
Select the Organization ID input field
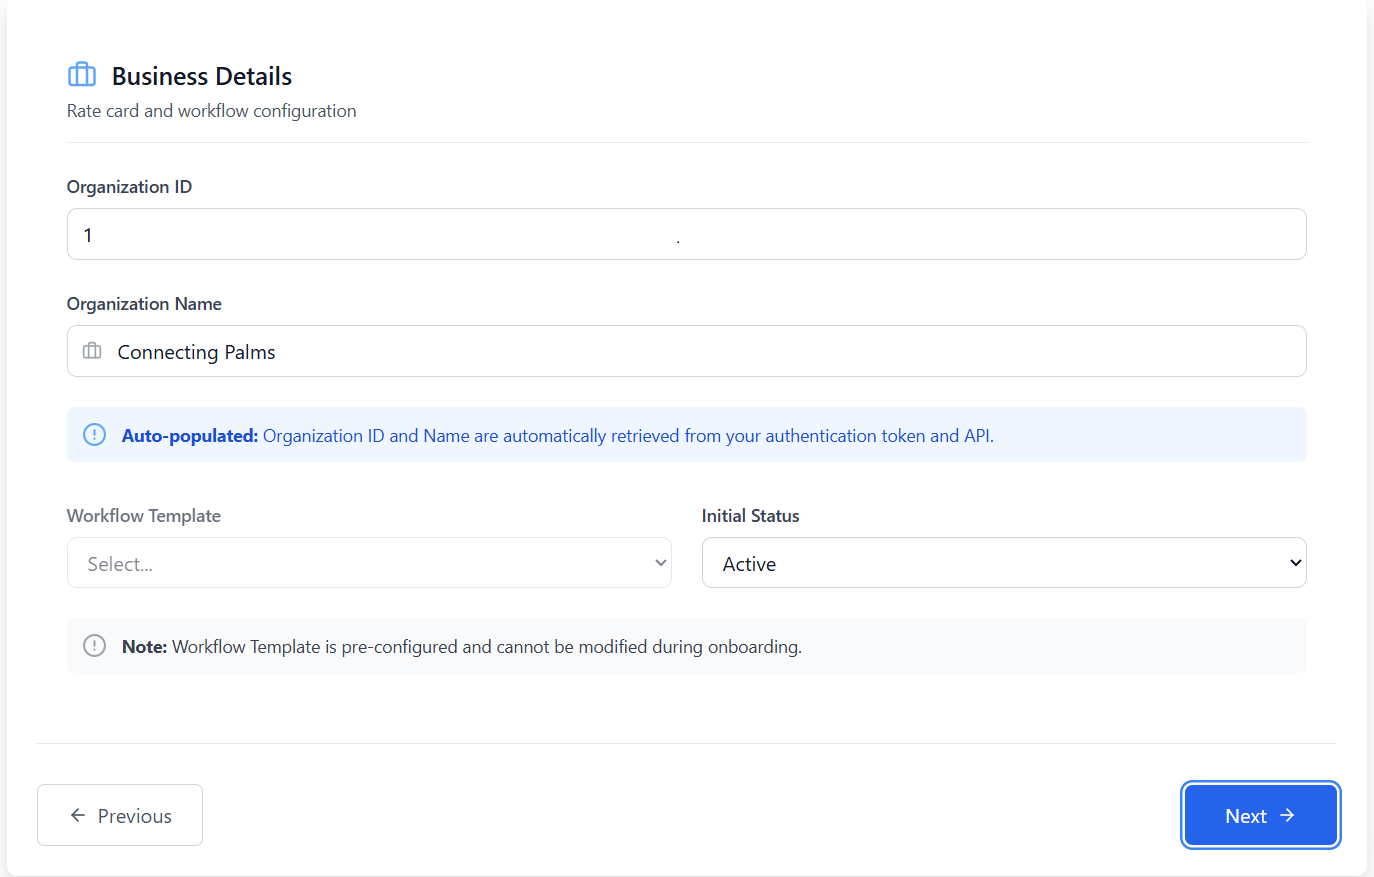(686, 234)
